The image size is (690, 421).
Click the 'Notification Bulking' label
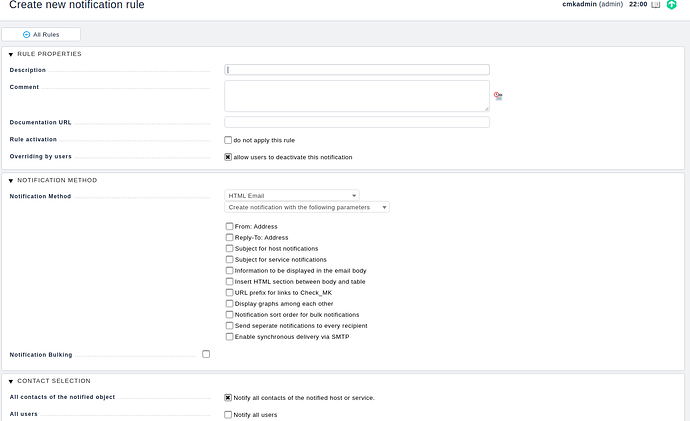point(41,355)
